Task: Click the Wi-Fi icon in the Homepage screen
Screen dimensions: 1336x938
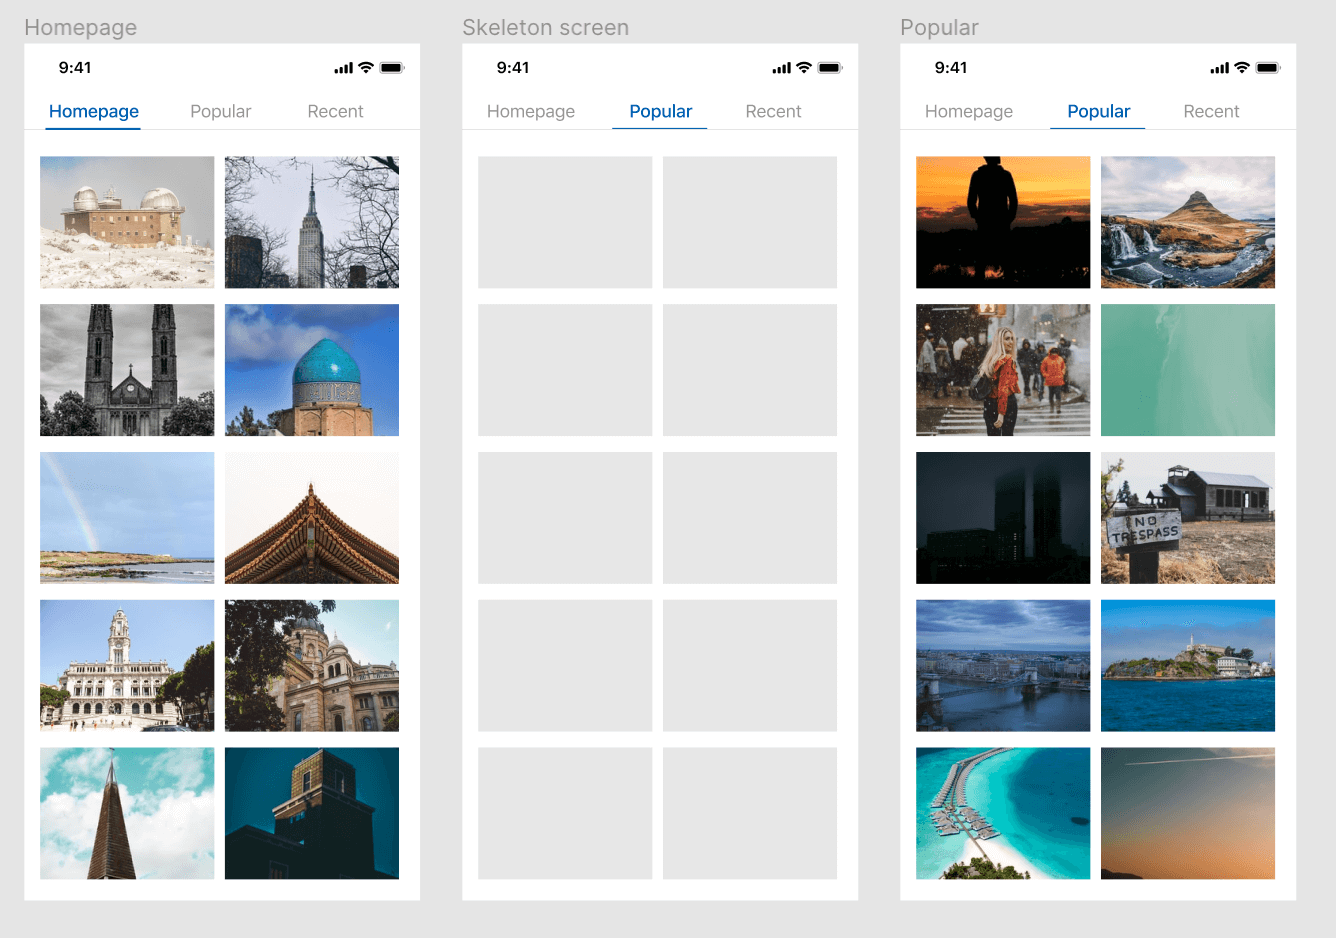Action: [366, 68]
